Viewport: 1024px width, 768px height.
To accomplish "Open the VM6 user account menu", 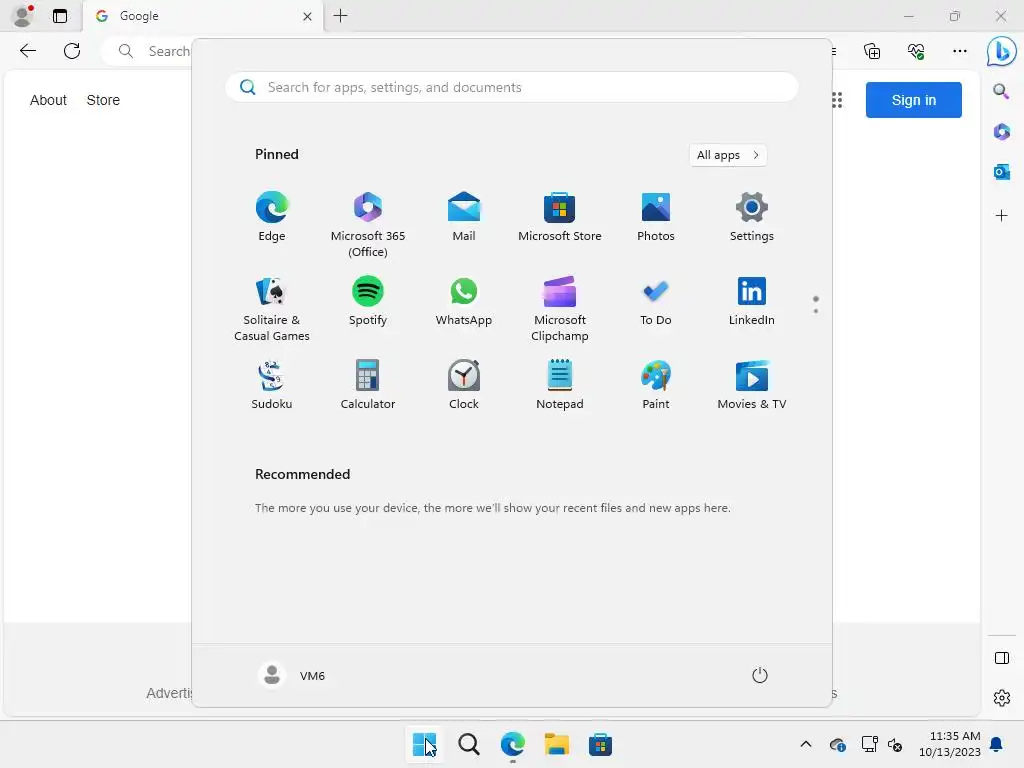I will tap(292, 675).
